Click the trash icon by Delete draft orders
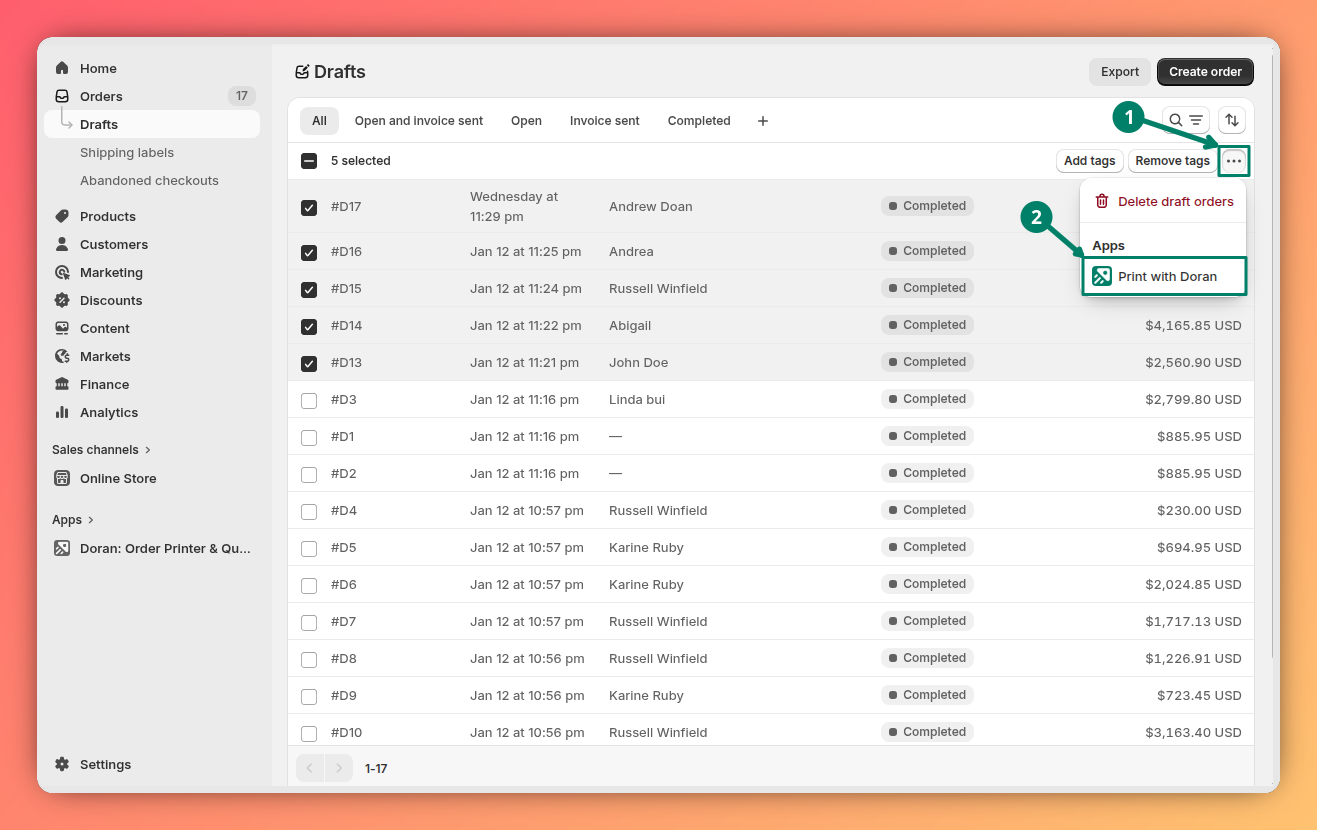Screen dimensions: 1317x830 coord(1102,201)
